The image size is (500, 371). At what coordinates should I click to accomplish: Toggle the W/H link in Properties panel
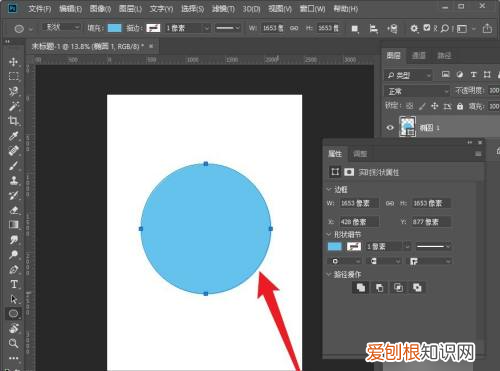pos(390,203)
